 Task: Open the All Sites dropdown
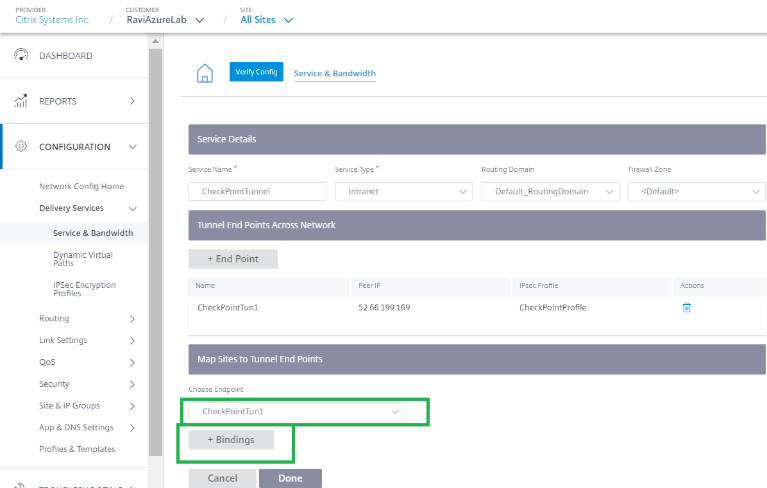click(267, 20)
